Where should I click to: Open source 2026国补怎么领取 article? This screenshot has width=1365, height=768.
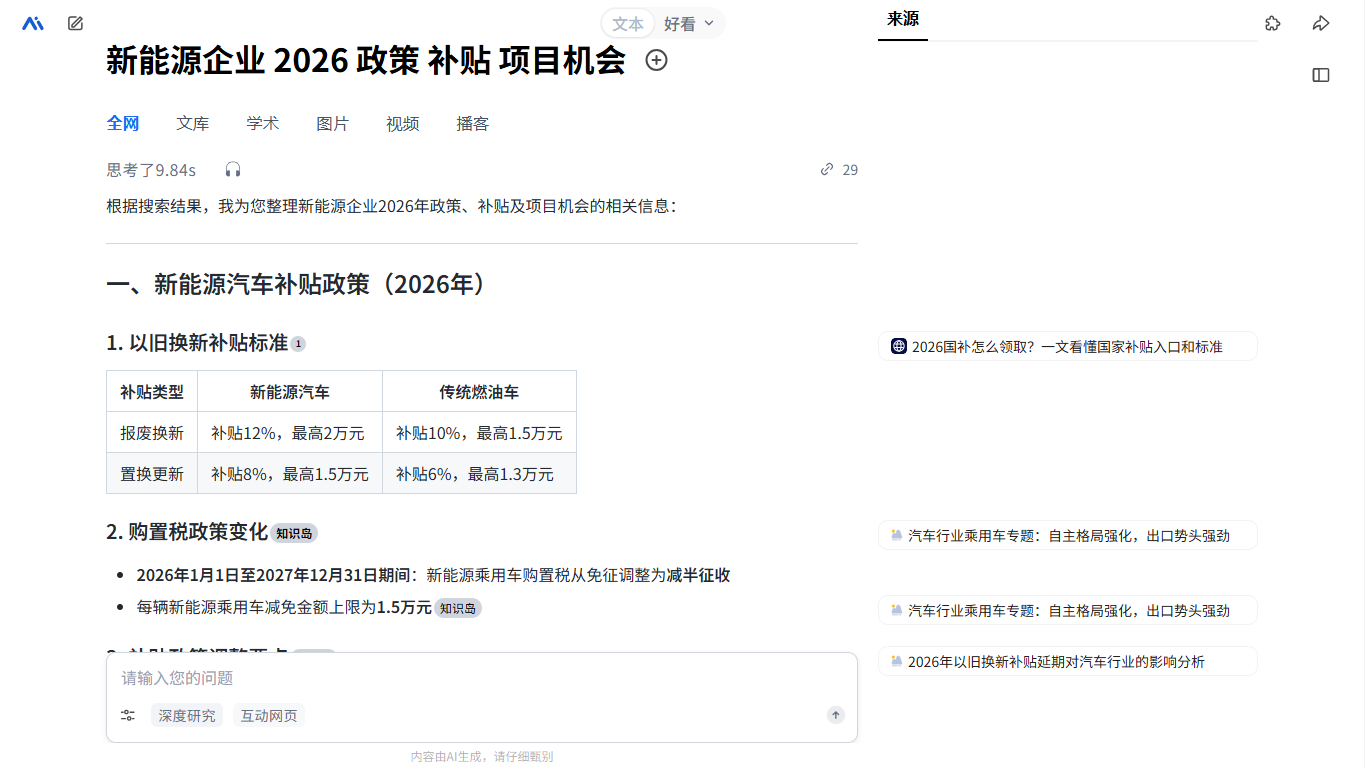tap(1067, 346)
